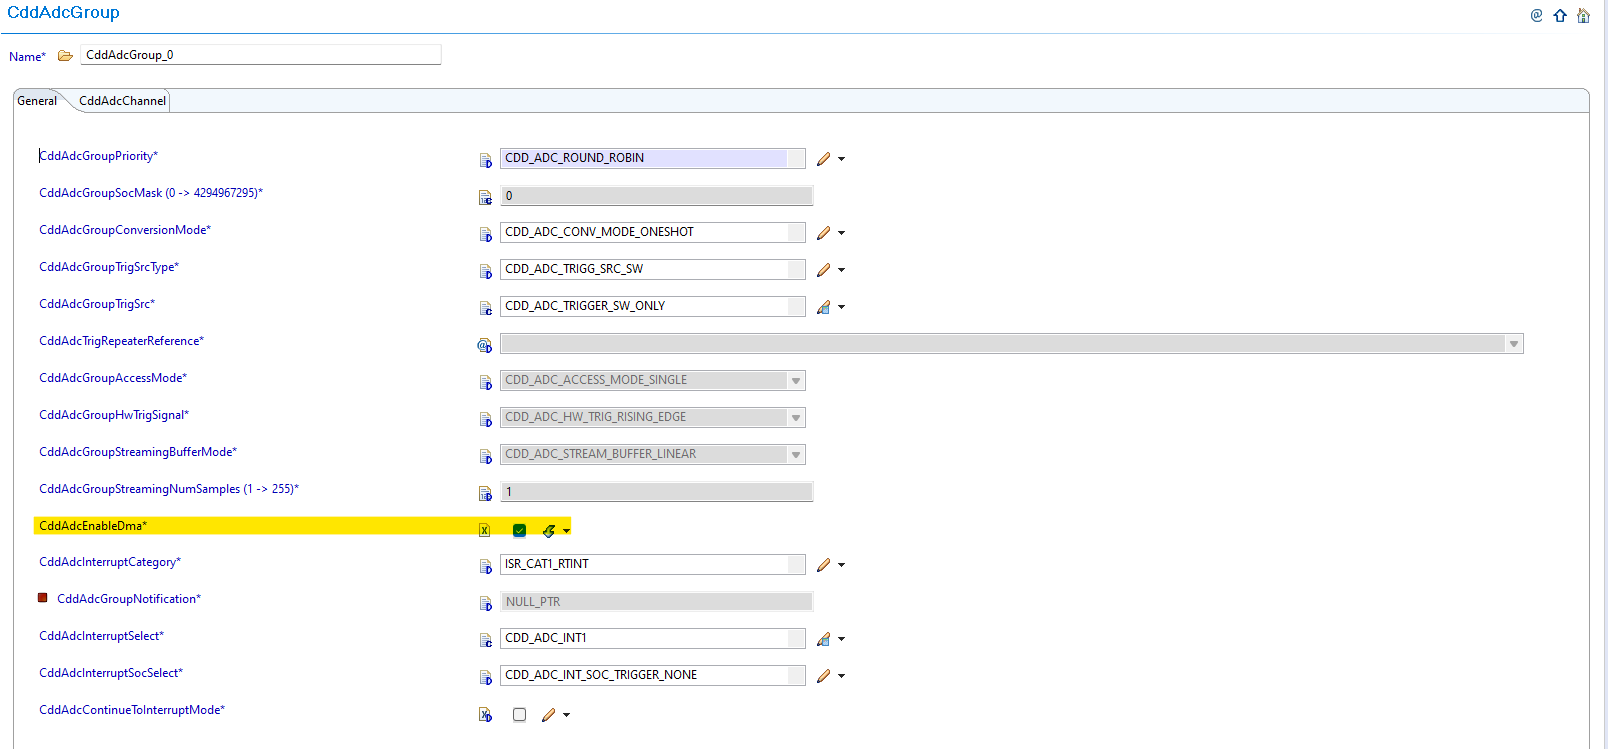Screen dimensions: 1608x749
Task: Click the @ icon at top right
Action: pyautogui.click(x=1537, y=15)
